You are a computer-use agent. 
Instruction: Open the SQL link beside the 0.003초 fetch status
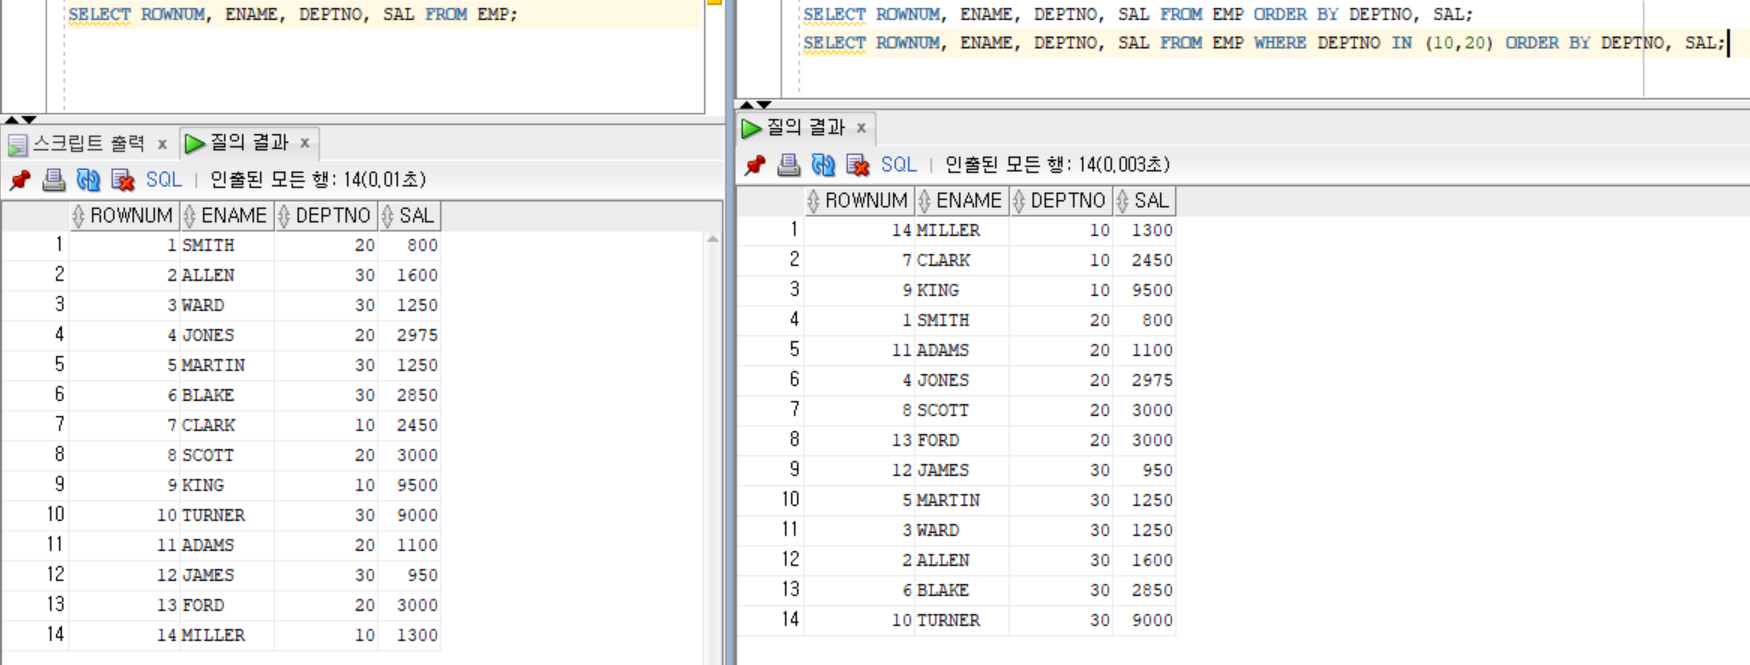898,165
